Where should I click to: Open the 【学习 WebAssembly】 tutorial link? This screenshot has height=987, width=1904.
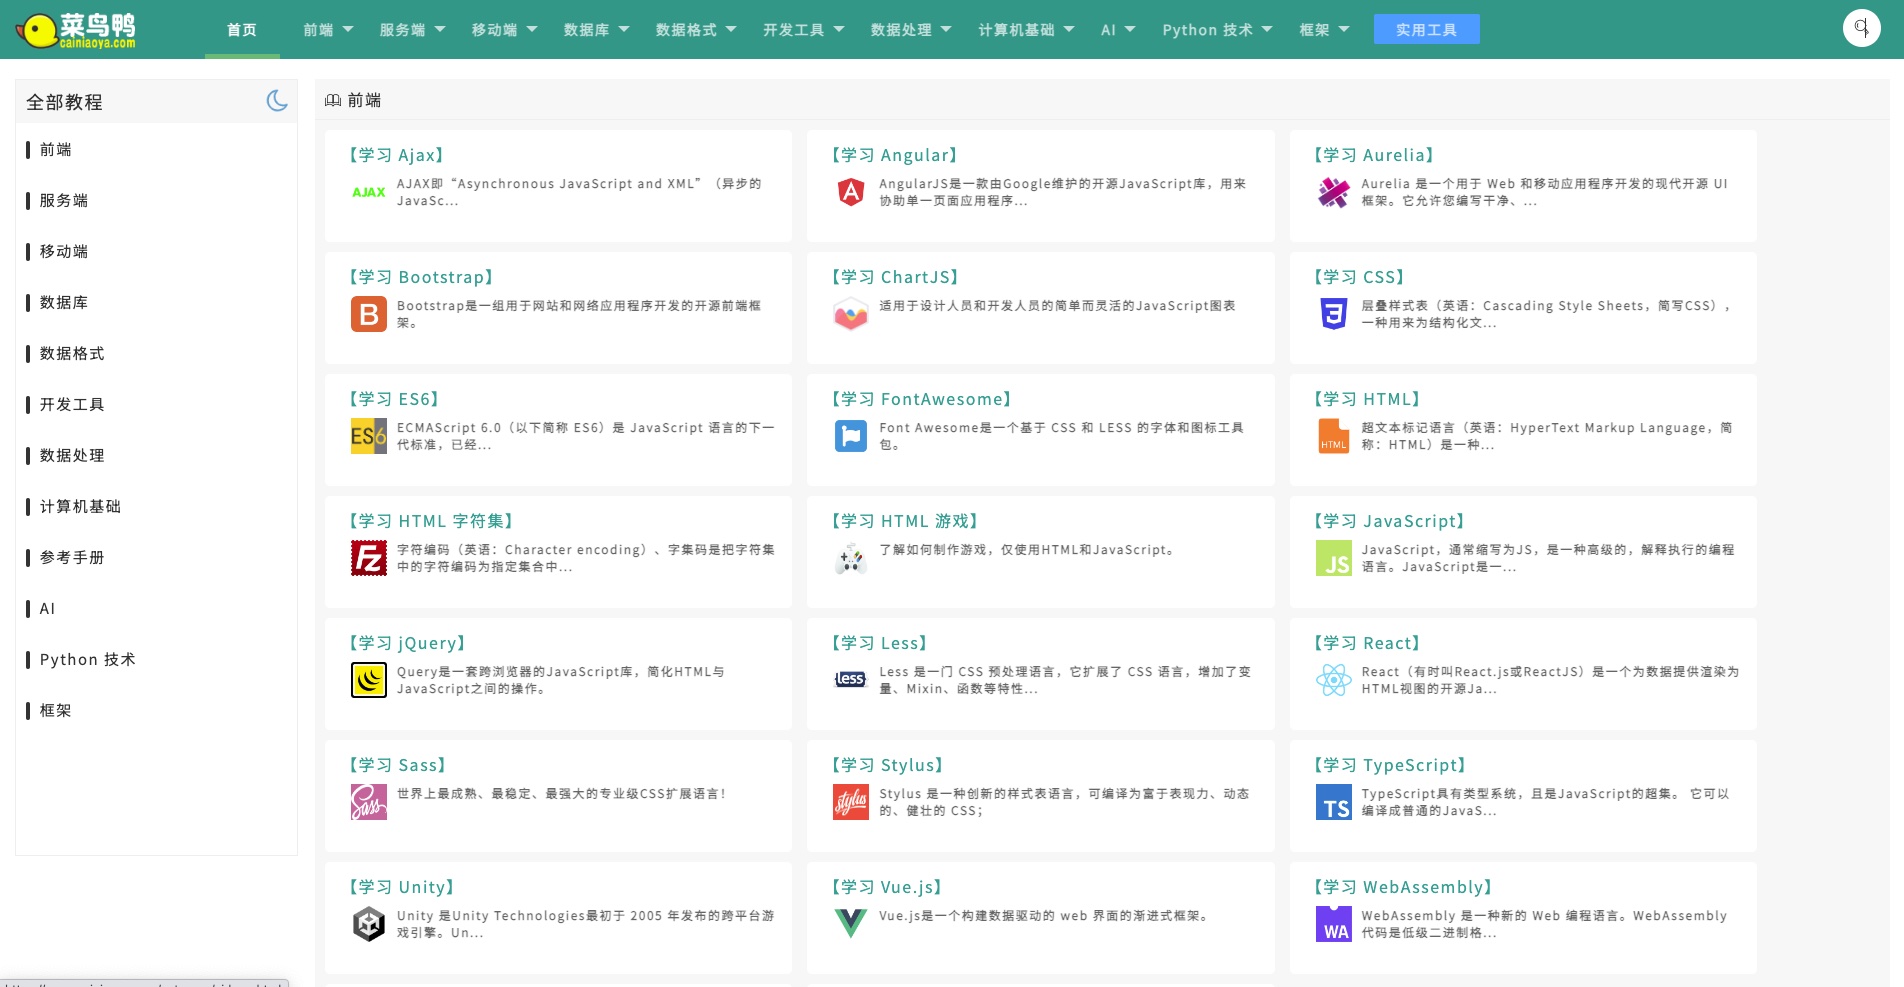click(x=1402, y=887)
